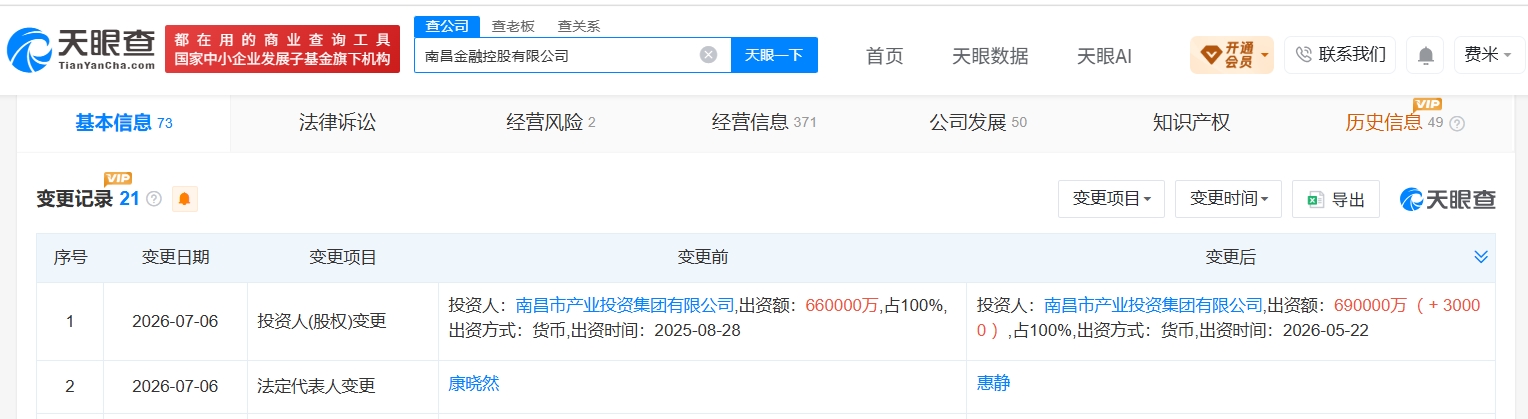Export records with the 导出 button

(x=1336, y=199)
